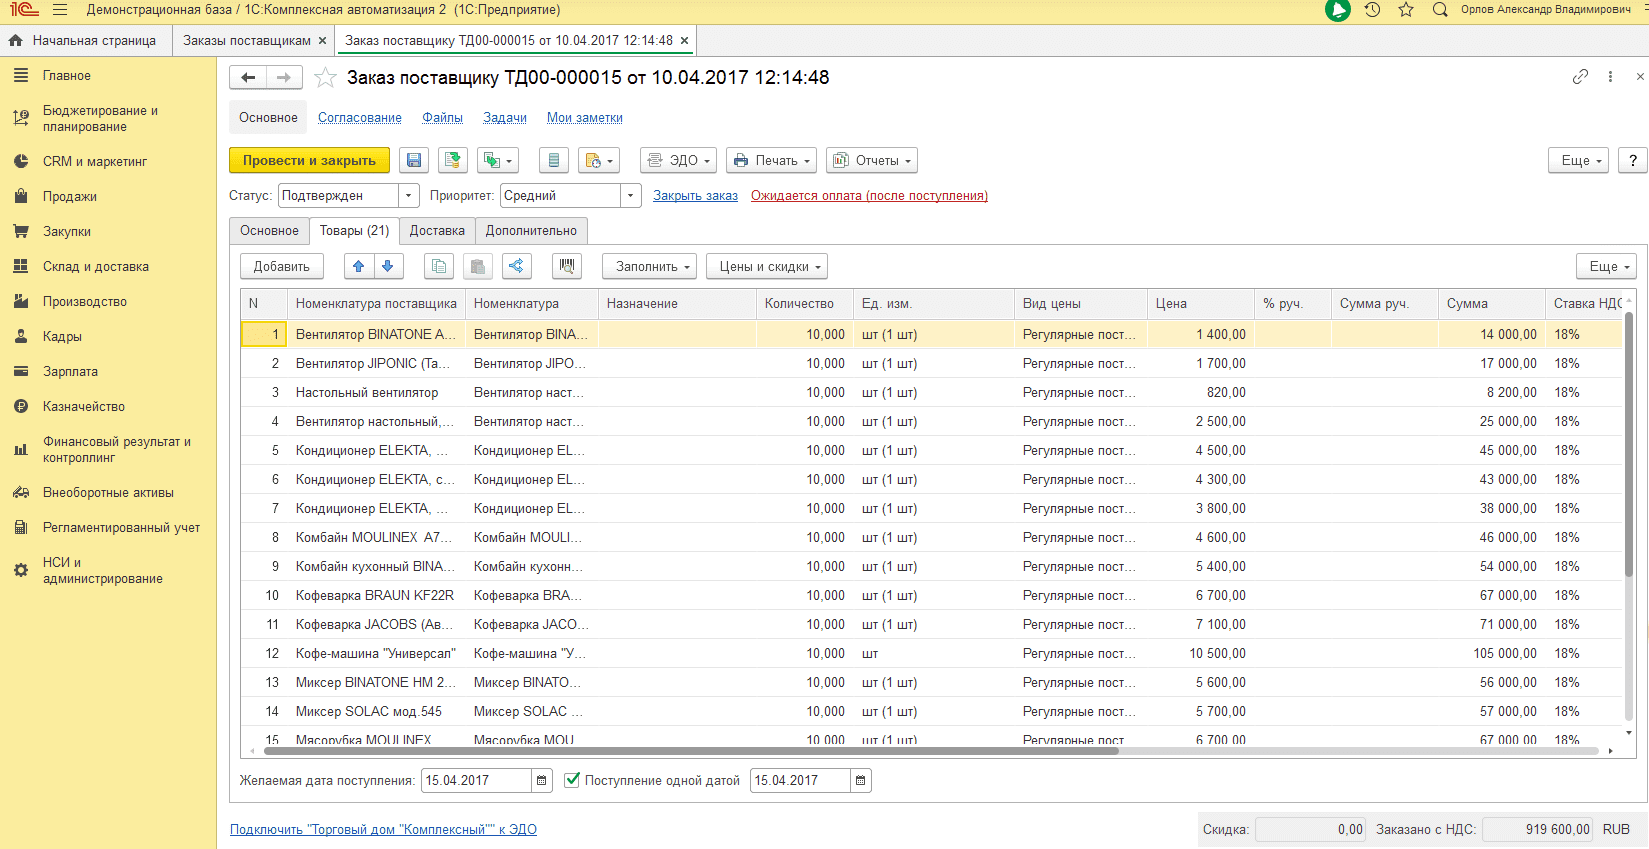Open Закупки section in sidebar
The image size is (1649, 849).
click(67, 231)
